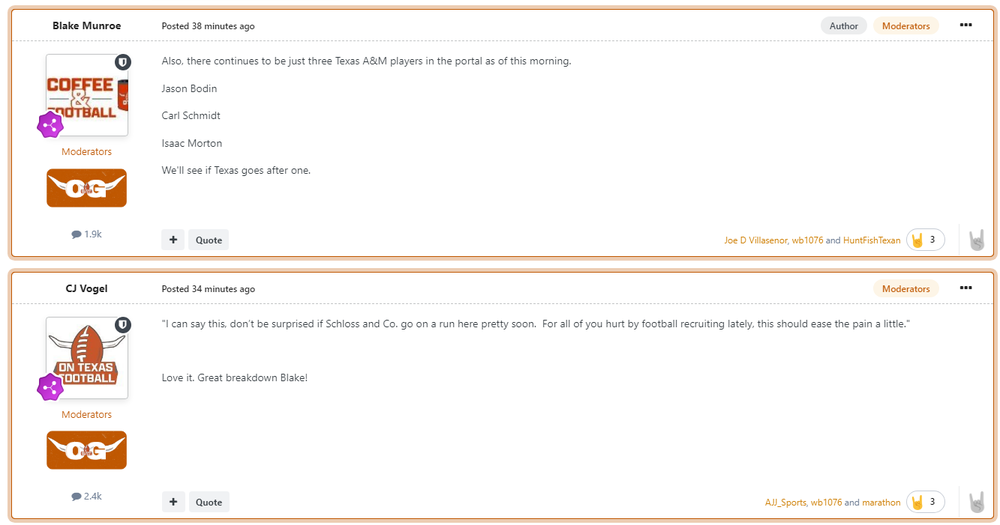Open the Joe D Villasenor profile link
Screen dimensions: 1000x525
pos(755,241)
